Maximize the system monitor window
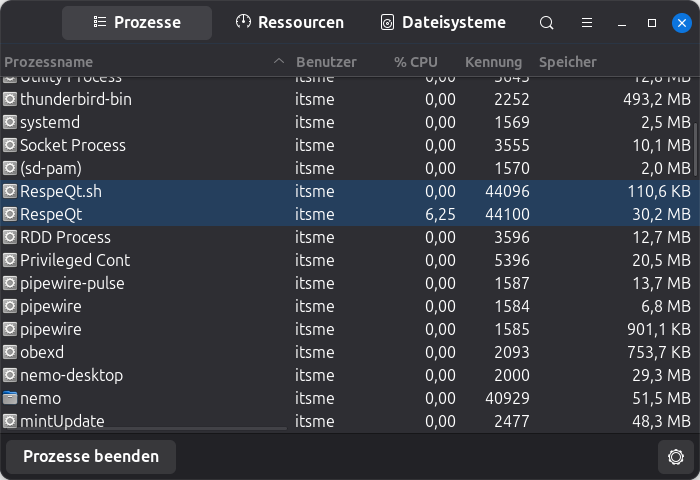The width and height of the screenshot is (700, 480). [x=652, y=22]
